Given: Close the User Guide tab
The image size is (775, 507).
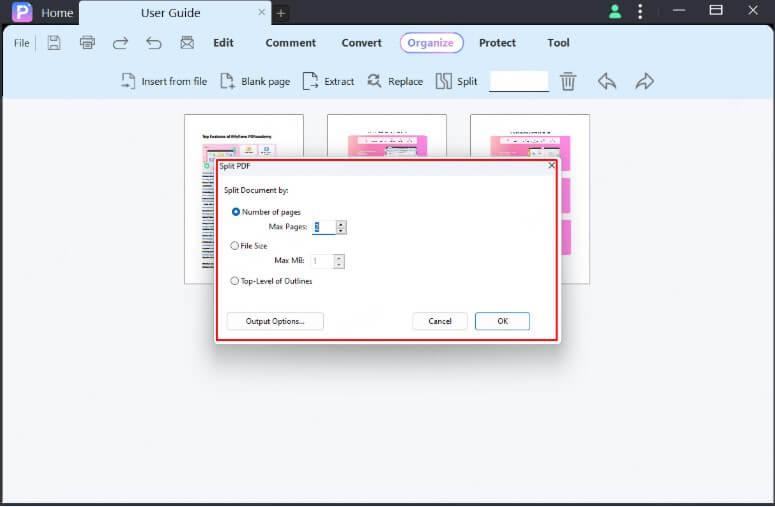Looking at the screenshot, I should click(261, 12).
